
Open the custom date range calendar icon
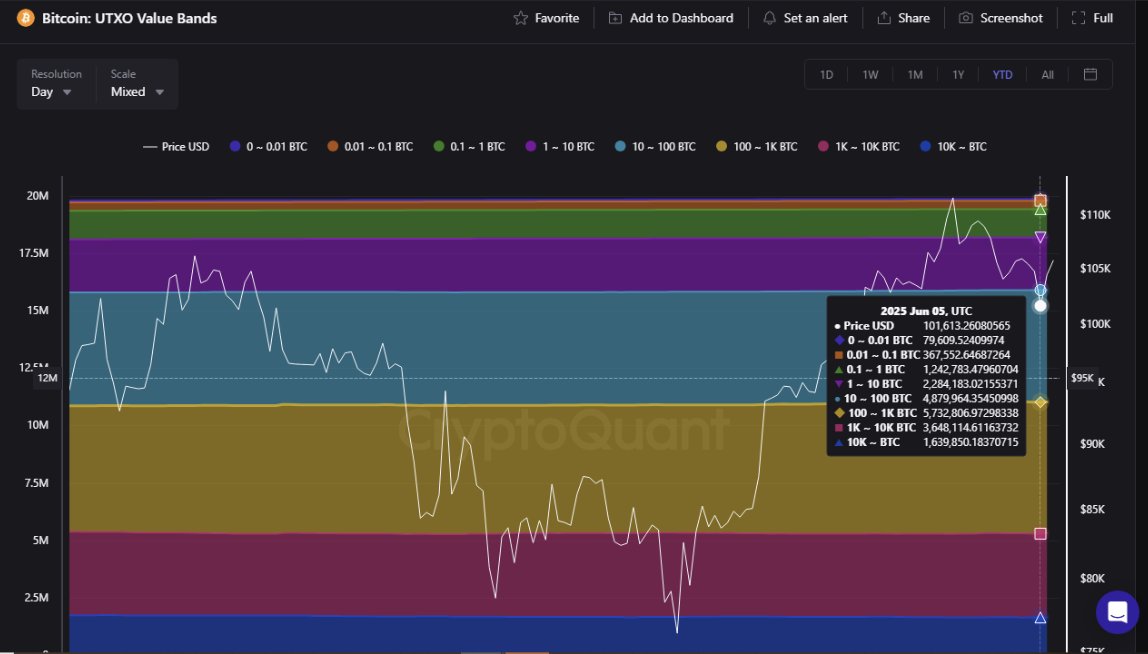(1091, 74)
